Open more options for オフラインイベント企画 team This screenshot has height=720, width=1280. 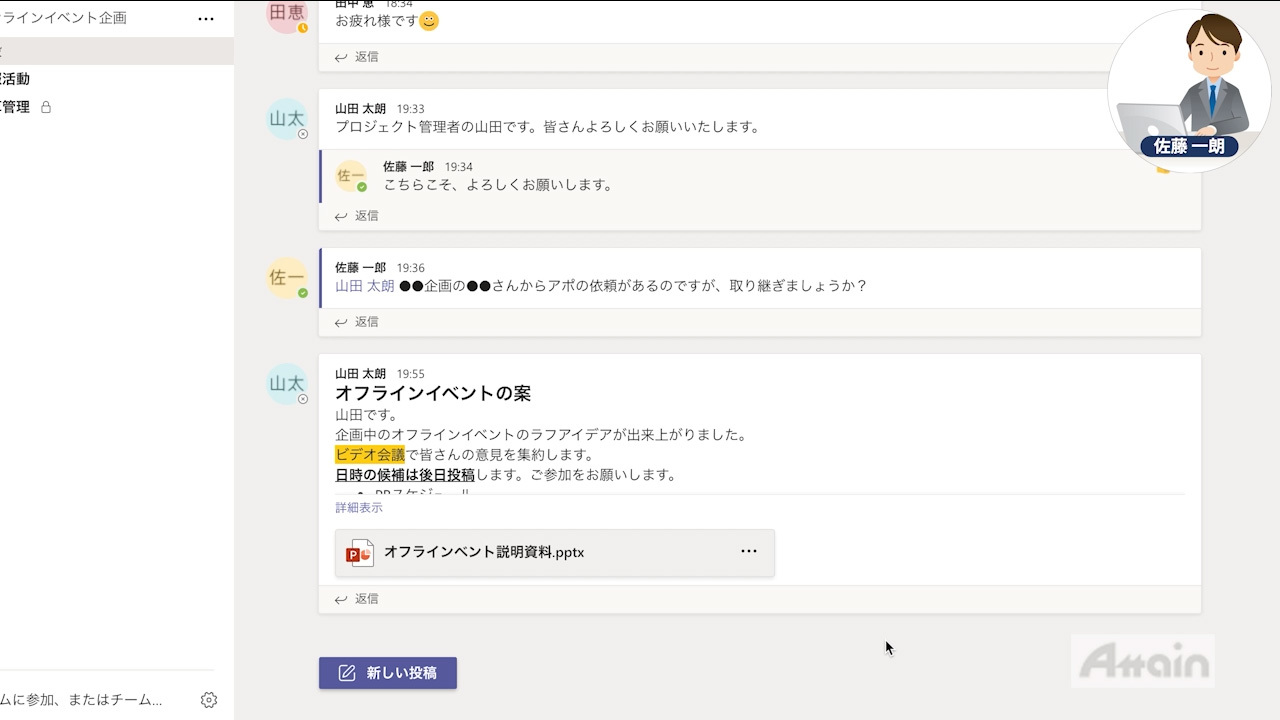tap(206, 18)
